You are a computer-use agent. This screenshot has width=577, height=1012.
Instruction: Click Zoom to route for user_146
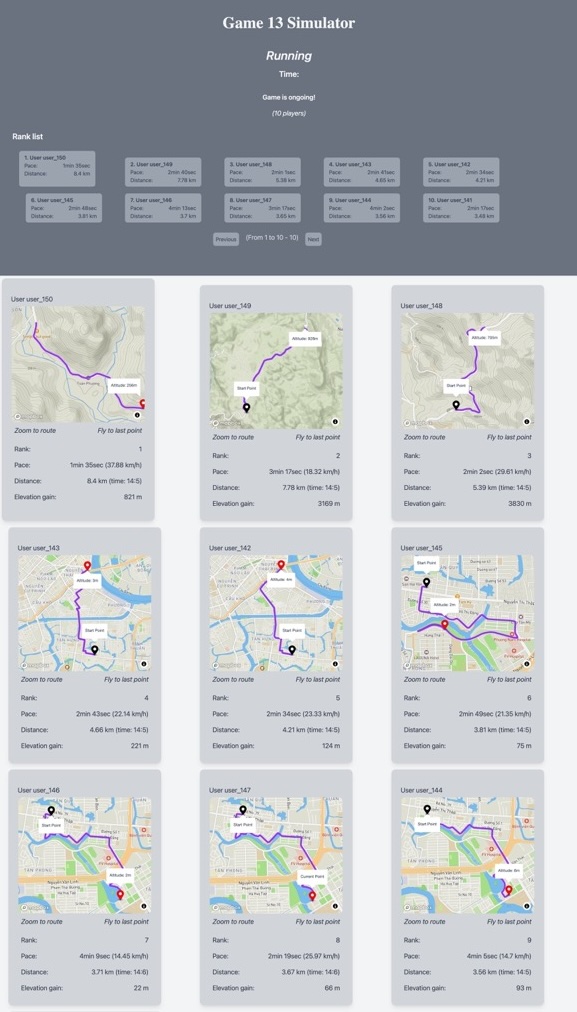point(41,921)
